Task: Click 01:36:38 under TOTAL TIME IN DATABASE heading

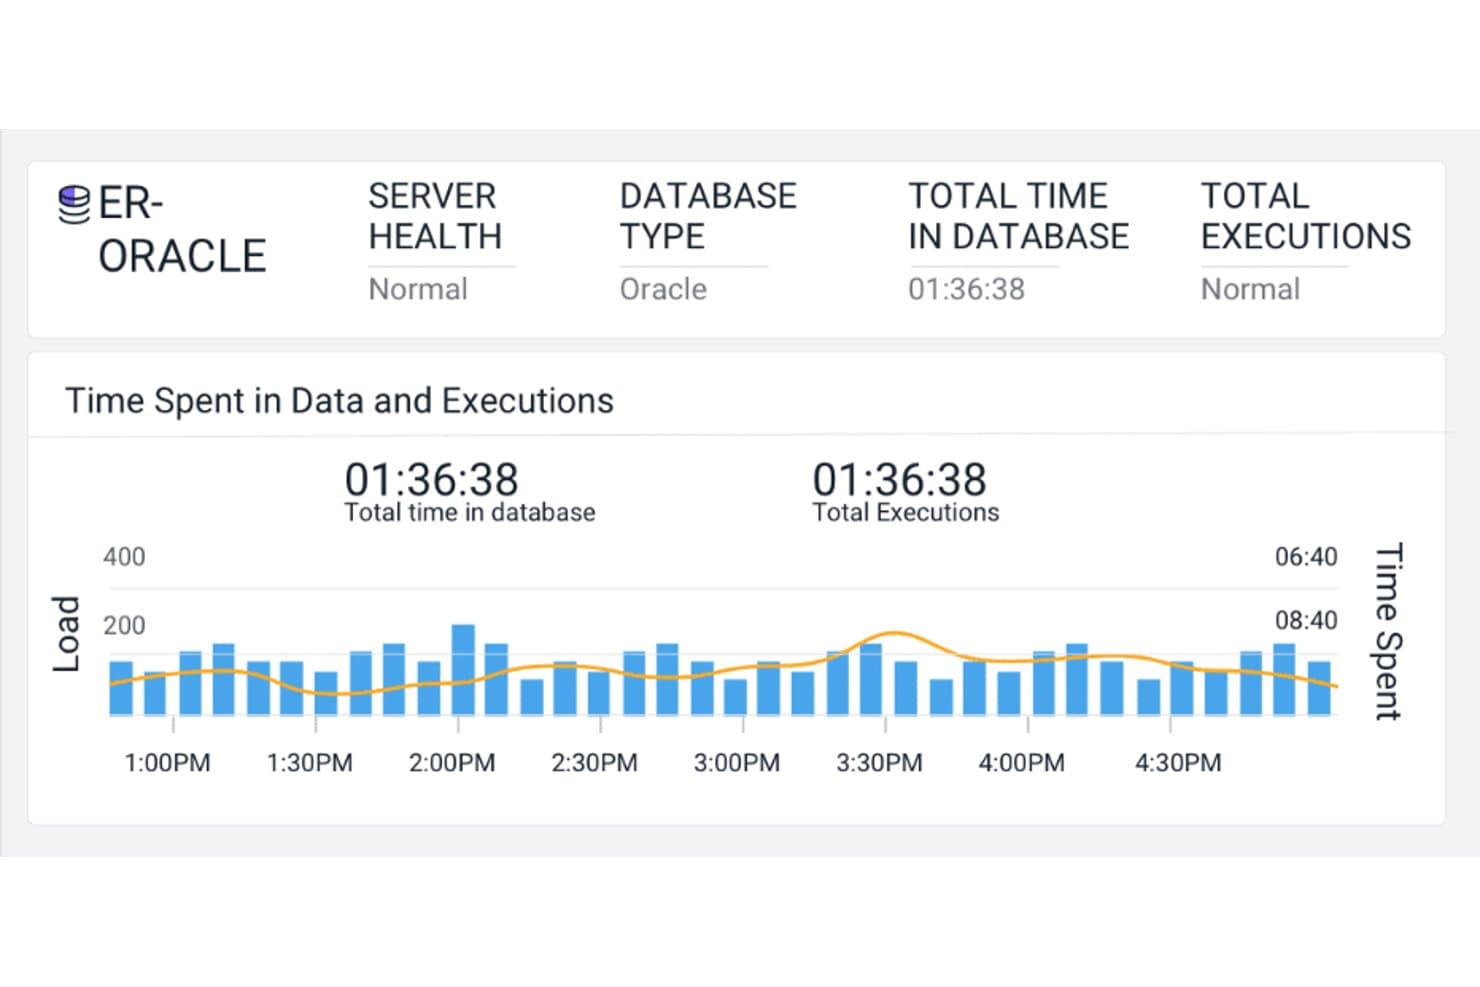Action: (966, 289)
